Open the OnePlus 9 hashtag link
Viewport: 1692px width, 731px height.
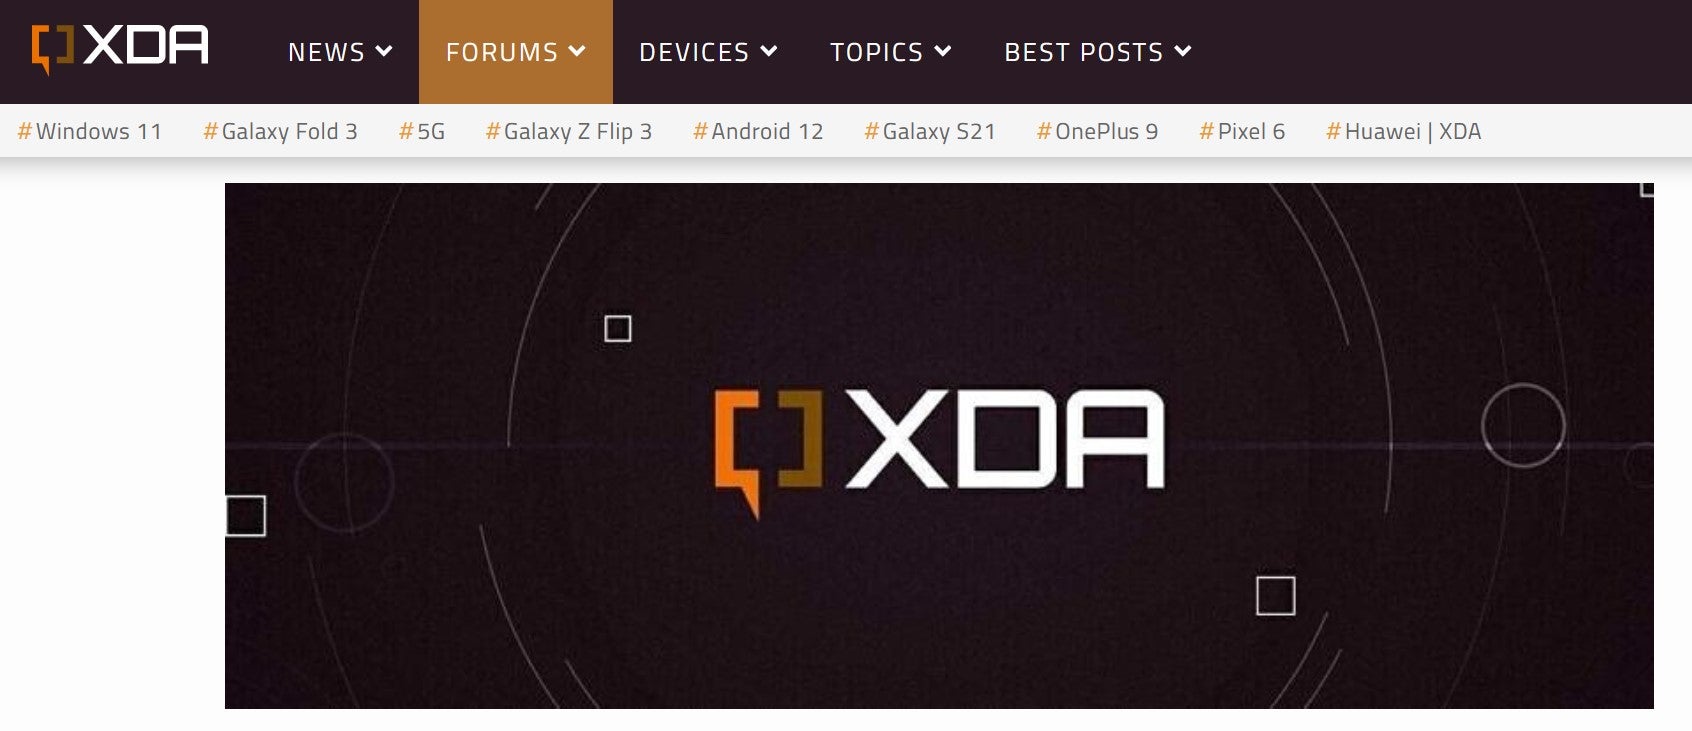pyautogui.click(x=1097, y=131)
